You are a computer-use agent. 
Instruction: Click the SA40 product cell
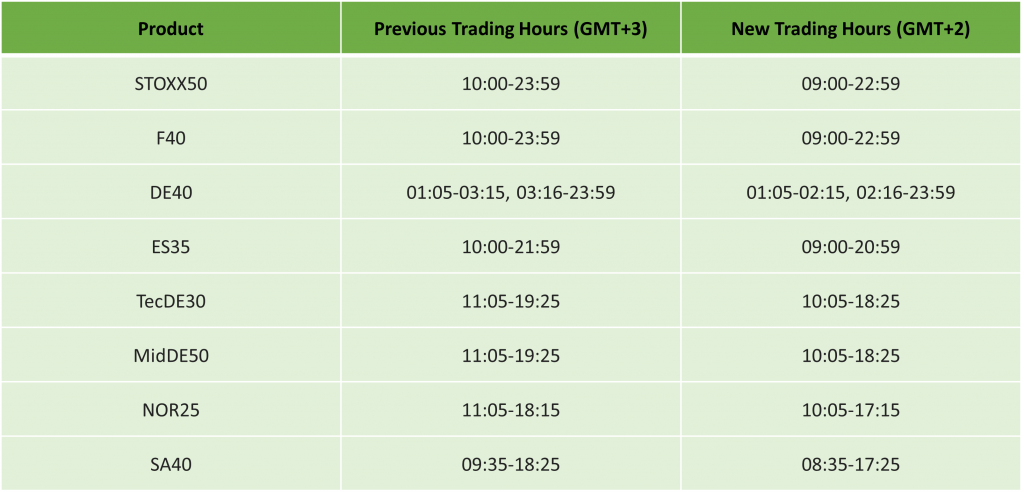(171, 463)
